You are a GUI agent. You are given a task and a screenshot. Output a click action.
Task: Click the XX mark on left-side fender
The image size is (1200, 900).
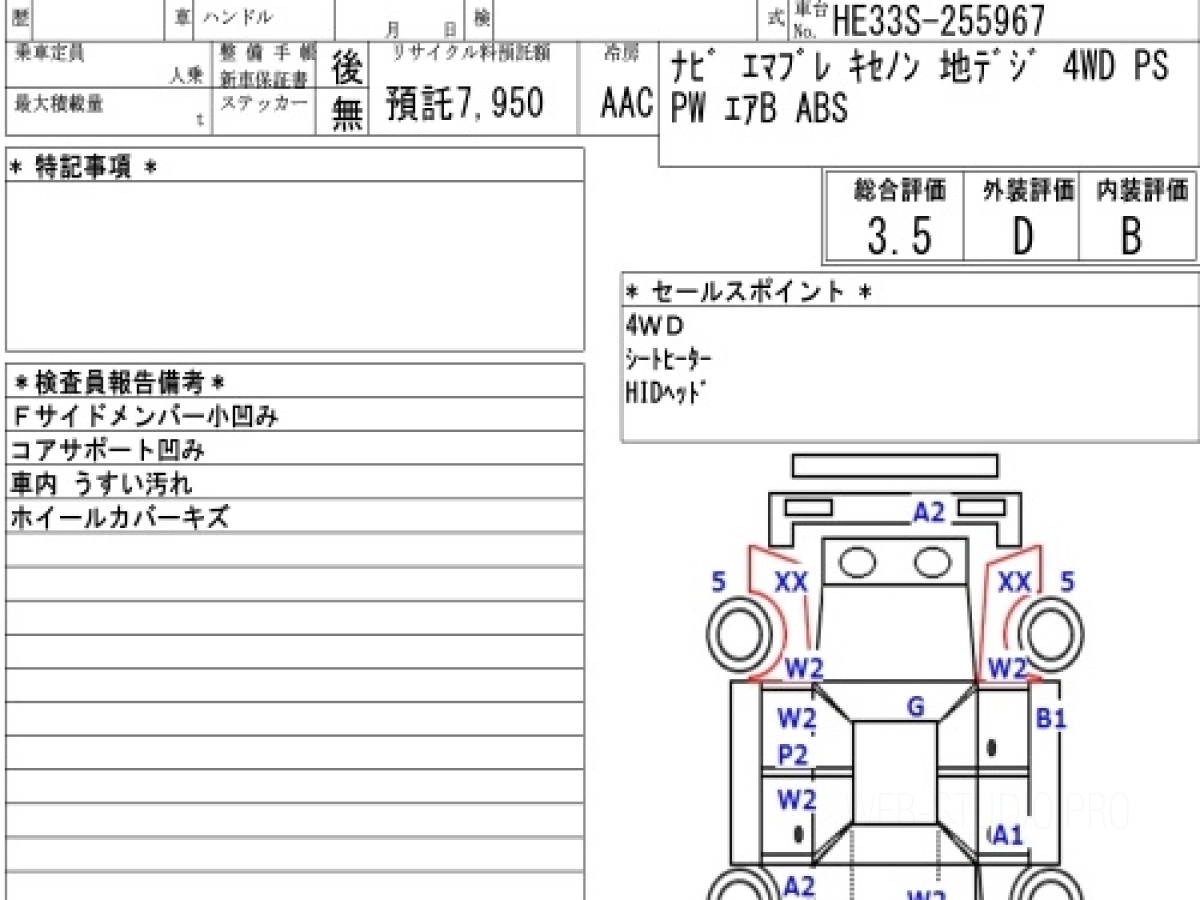pyautogui.click(x=791, y=581)
